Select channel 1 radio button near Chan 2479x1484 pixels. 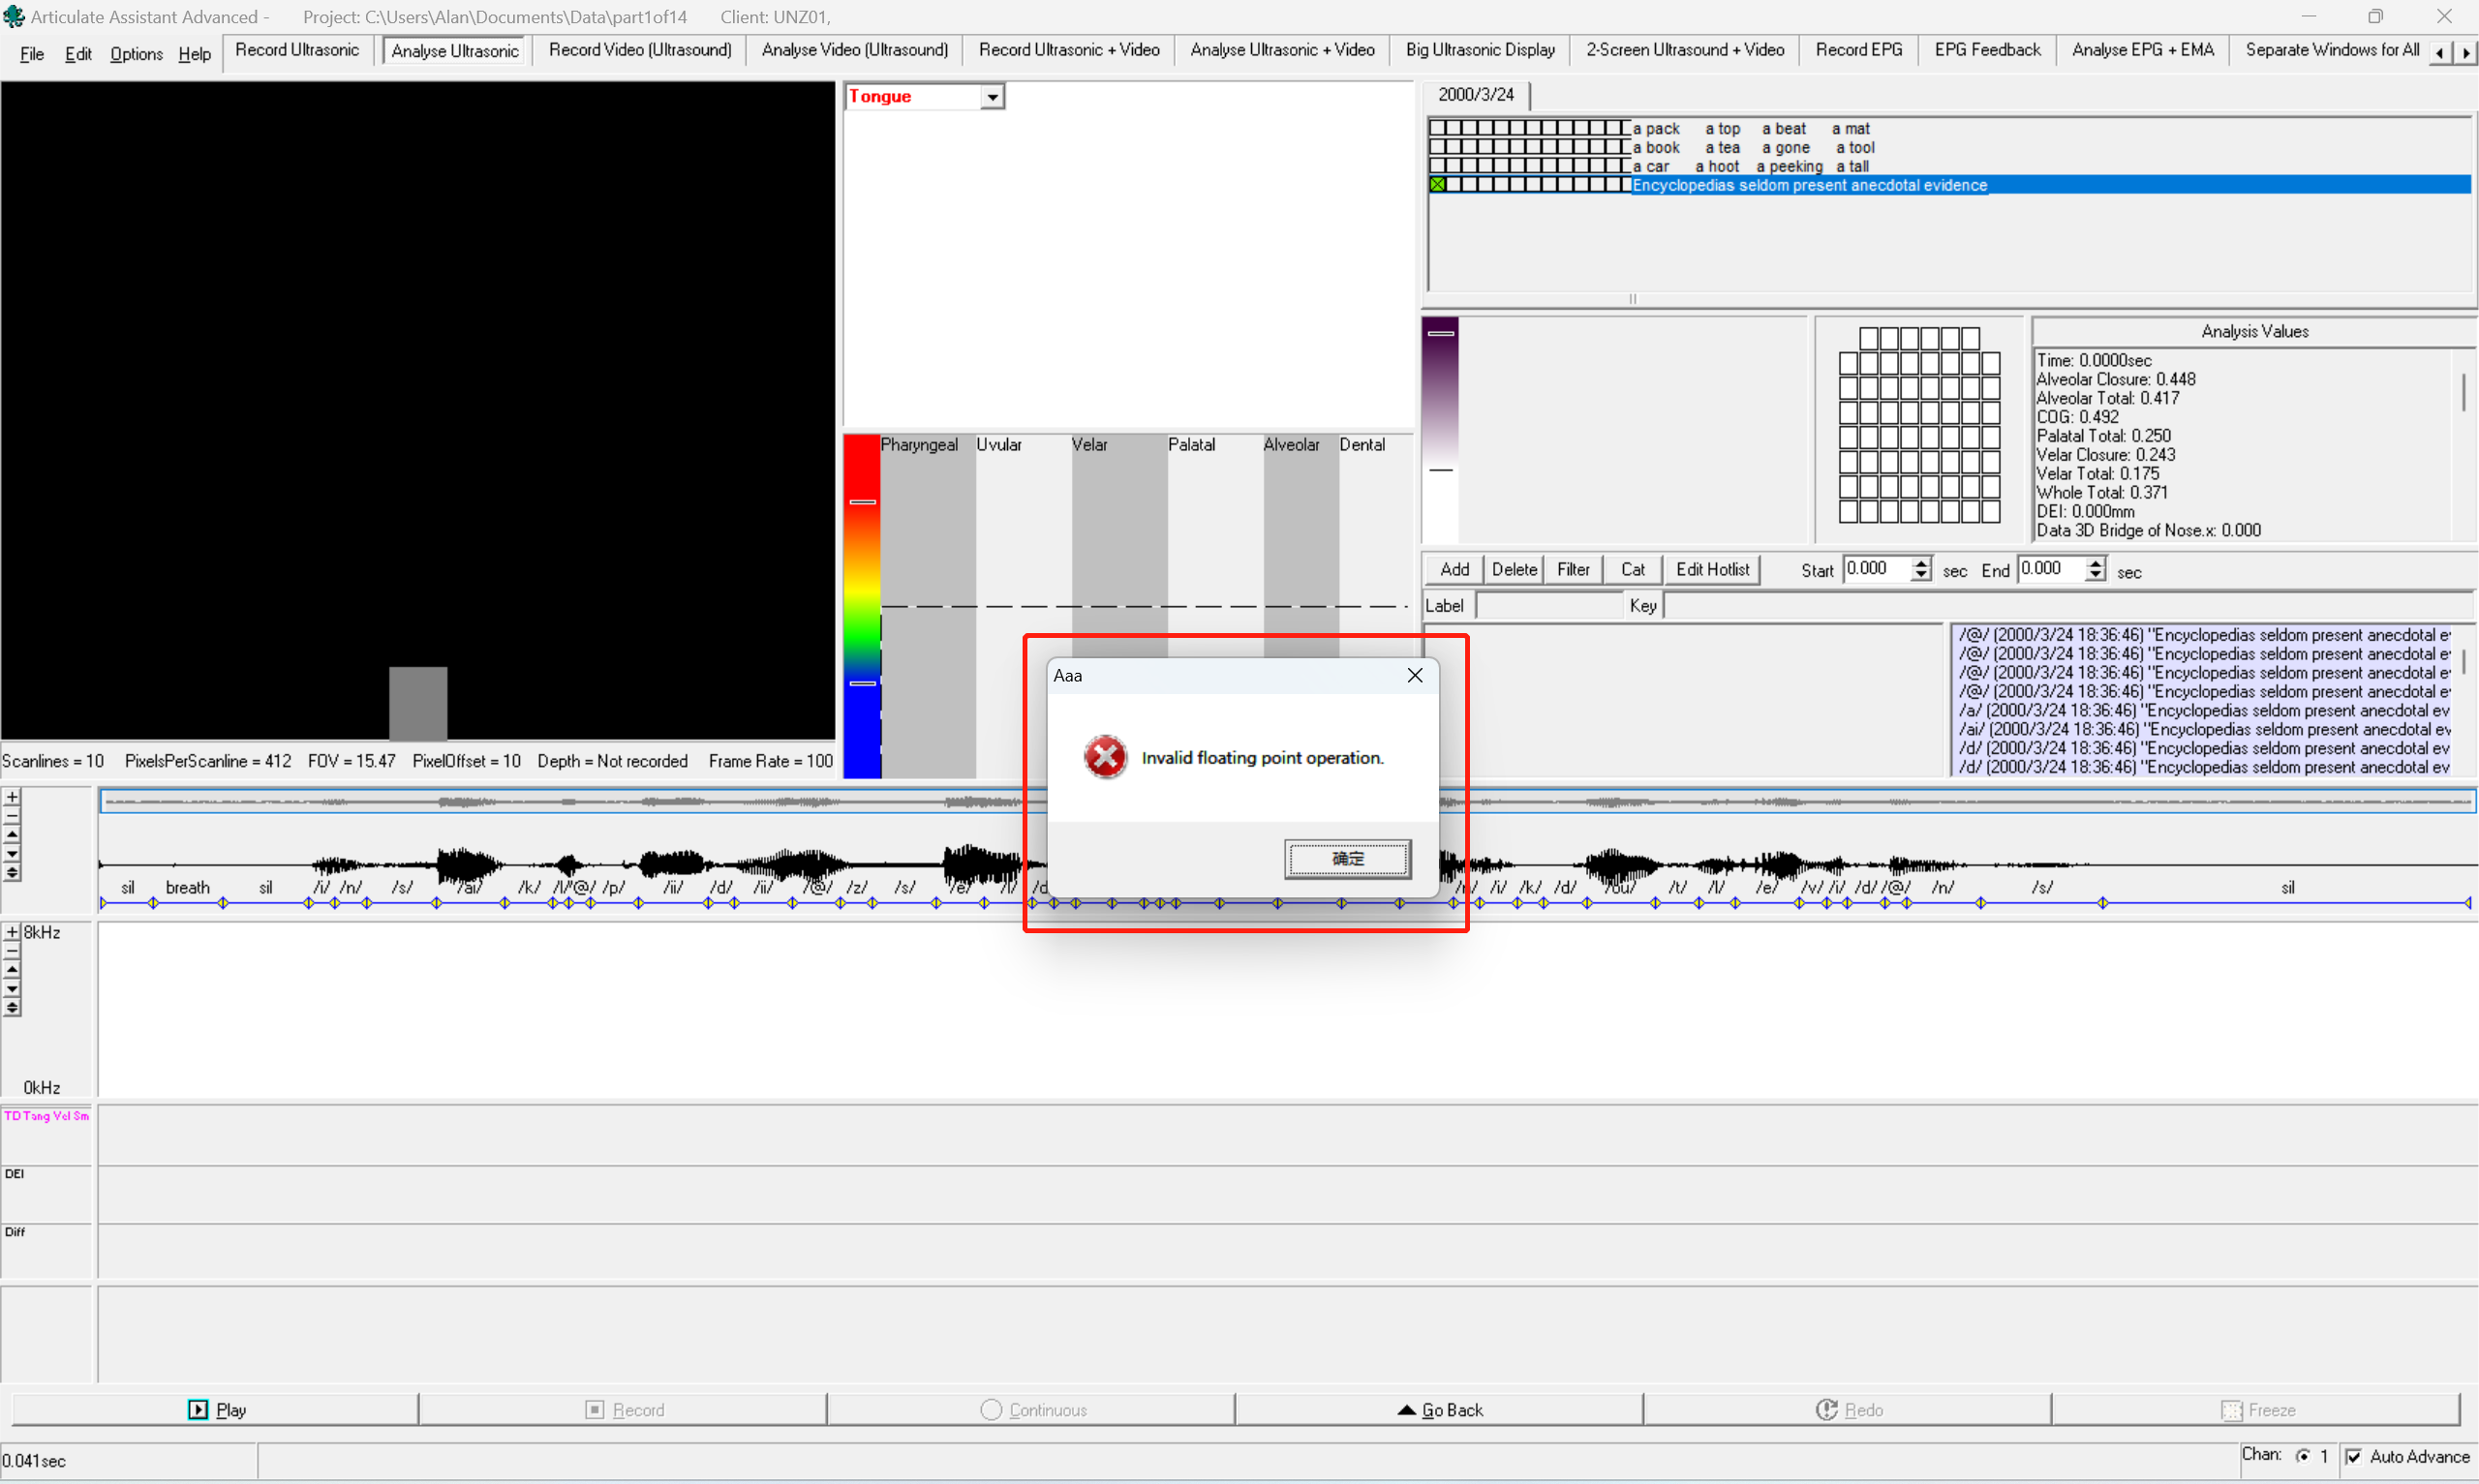coord(2303,1457)
